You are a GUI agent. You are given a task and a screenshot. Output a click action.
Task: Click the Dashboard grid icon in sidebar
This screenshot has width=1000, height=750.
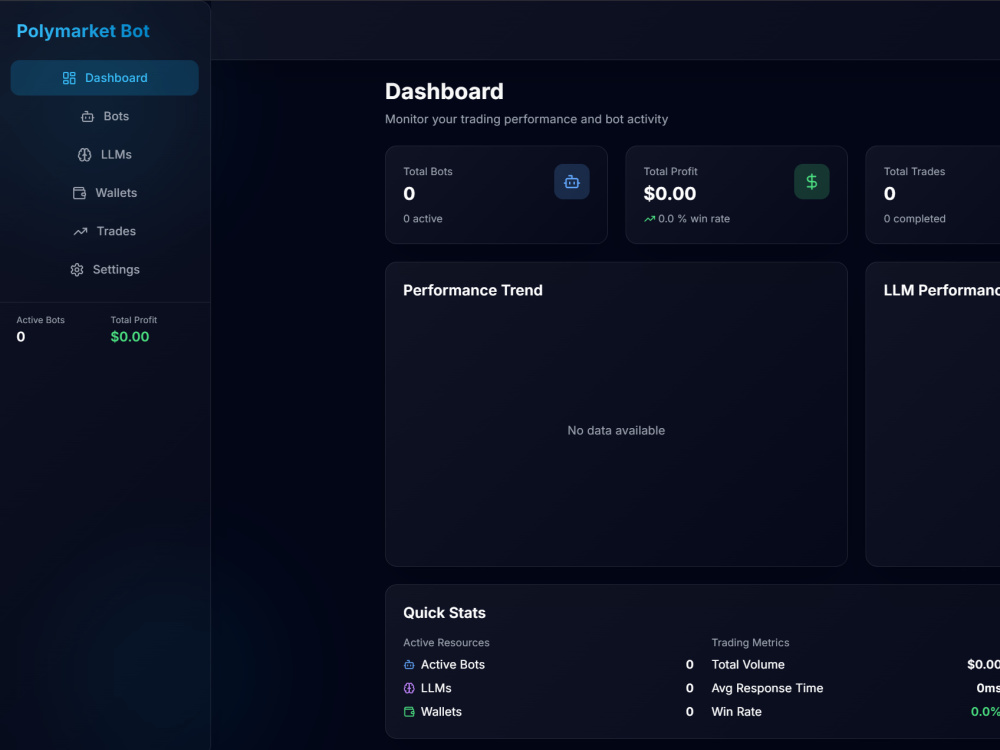(69, 78)
